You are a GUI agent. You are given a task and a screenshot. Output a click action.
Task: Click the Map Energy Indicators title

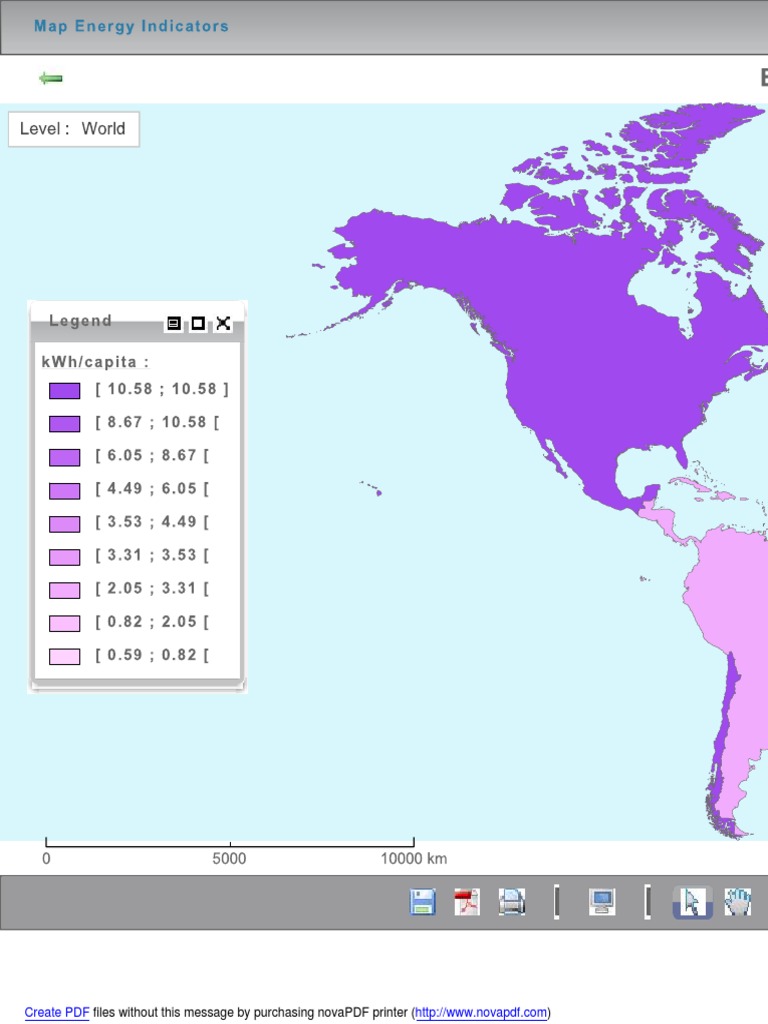[x=131, y=26]
